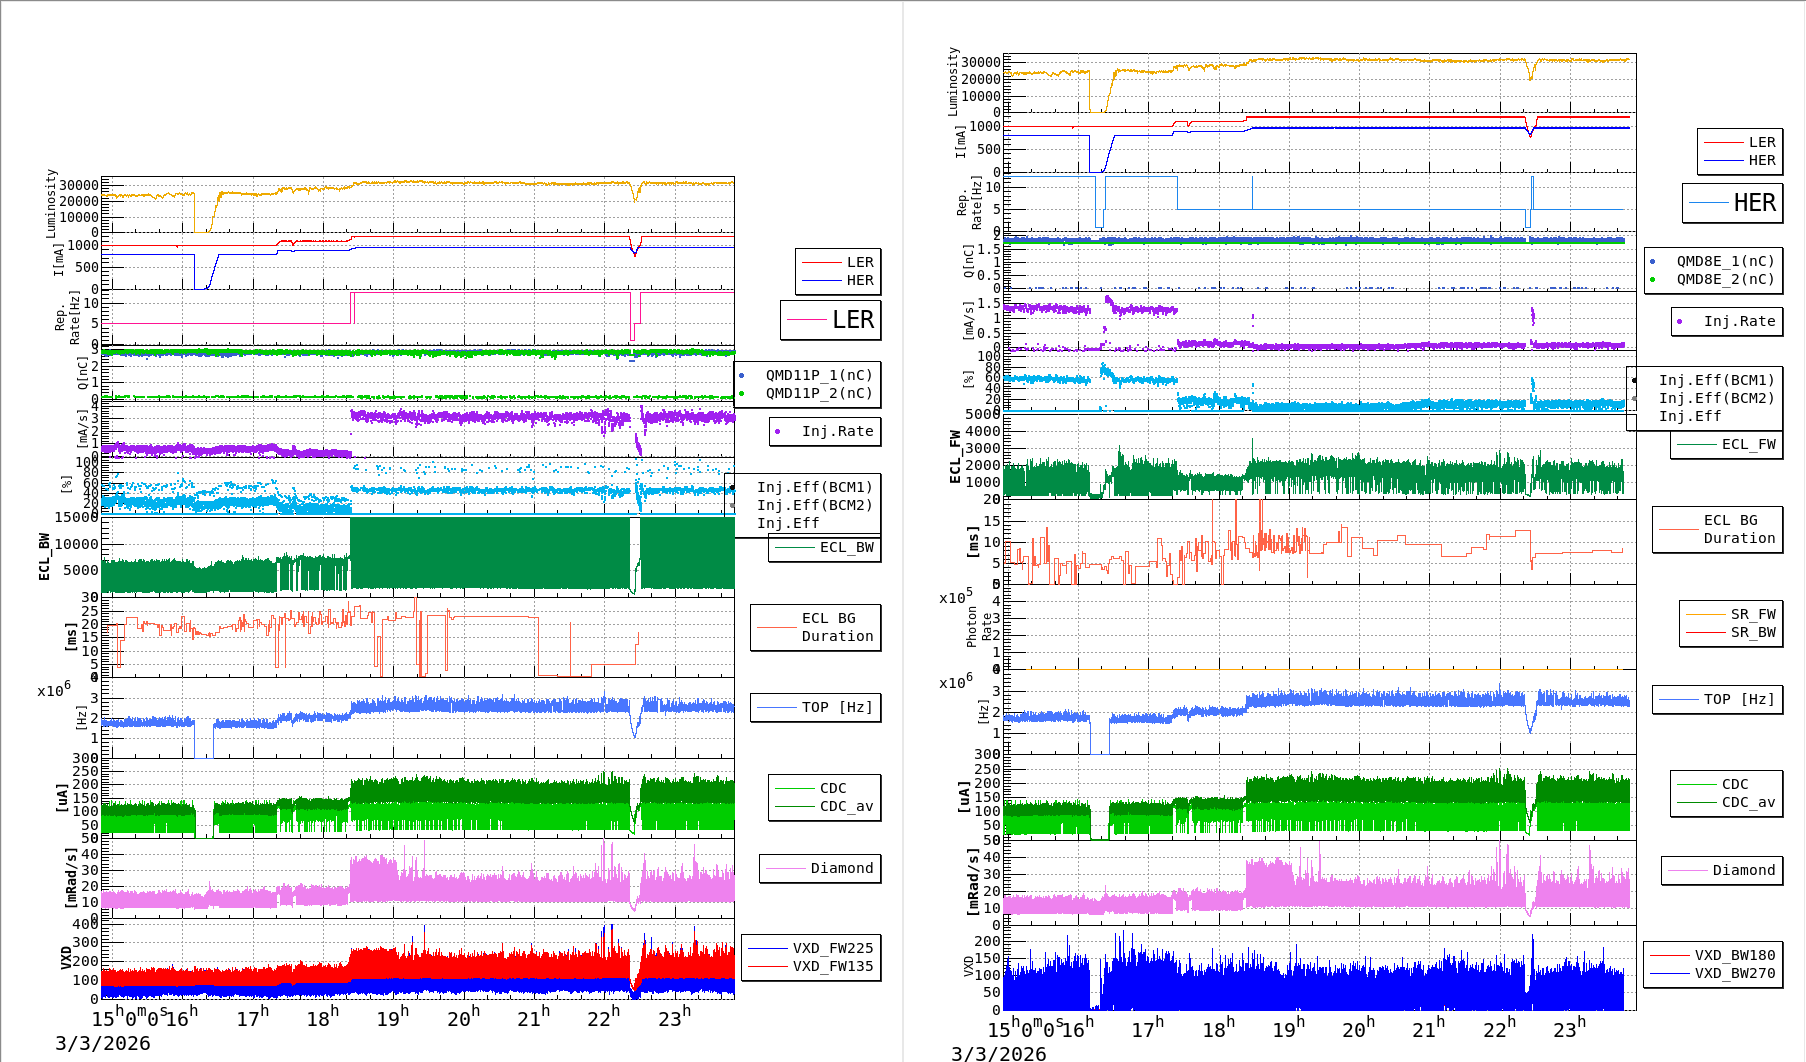This screenshot has height=1062, width=1806.
Task: Click the QMD11P_1(nC) blue legend marker
Action: pyautogui.click(x=742, y=376)
